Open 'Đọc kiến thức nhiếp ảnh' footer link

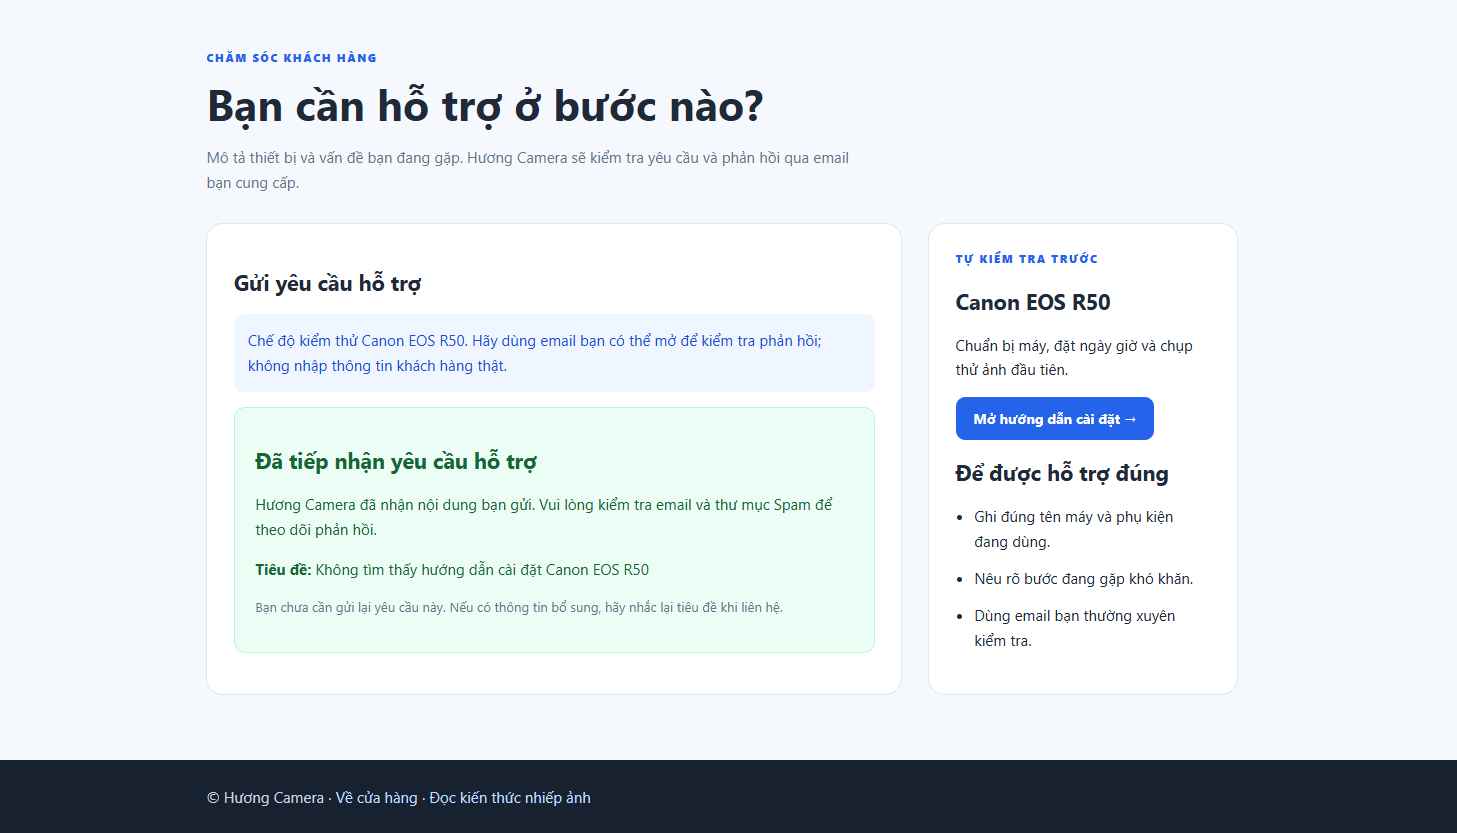510,798
